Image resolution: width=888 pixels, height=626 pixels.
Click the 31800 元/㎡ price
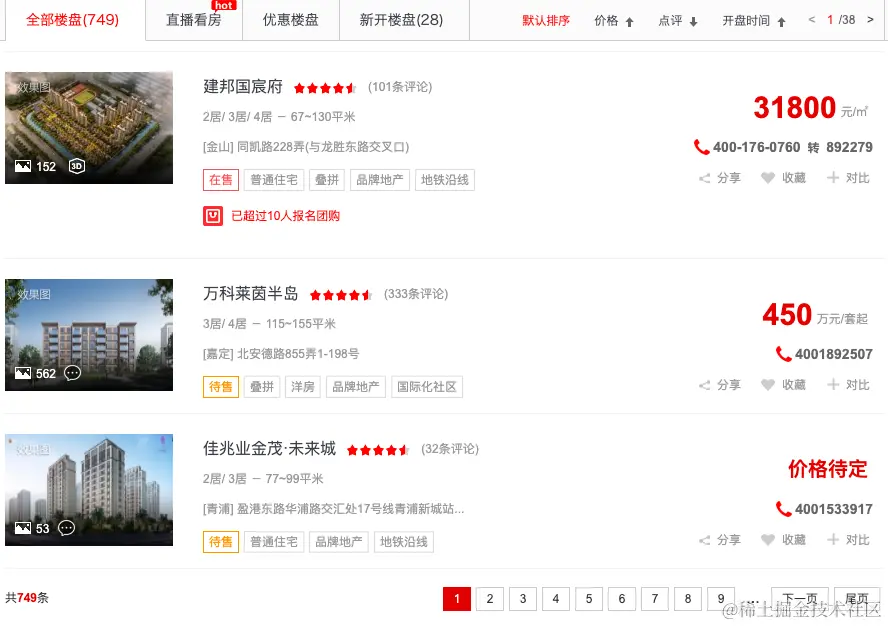point(810,108)
